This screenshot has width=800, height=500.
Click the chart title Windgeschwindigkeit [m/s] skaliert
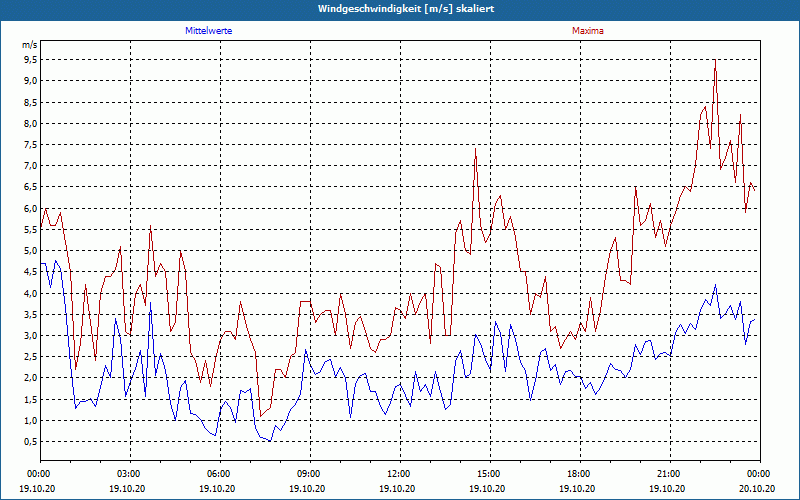406,9
